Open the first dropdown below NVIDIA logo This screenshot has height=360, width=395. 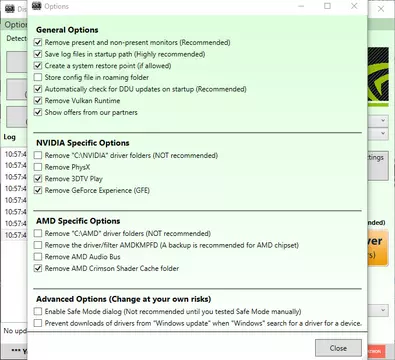(378, 120)
